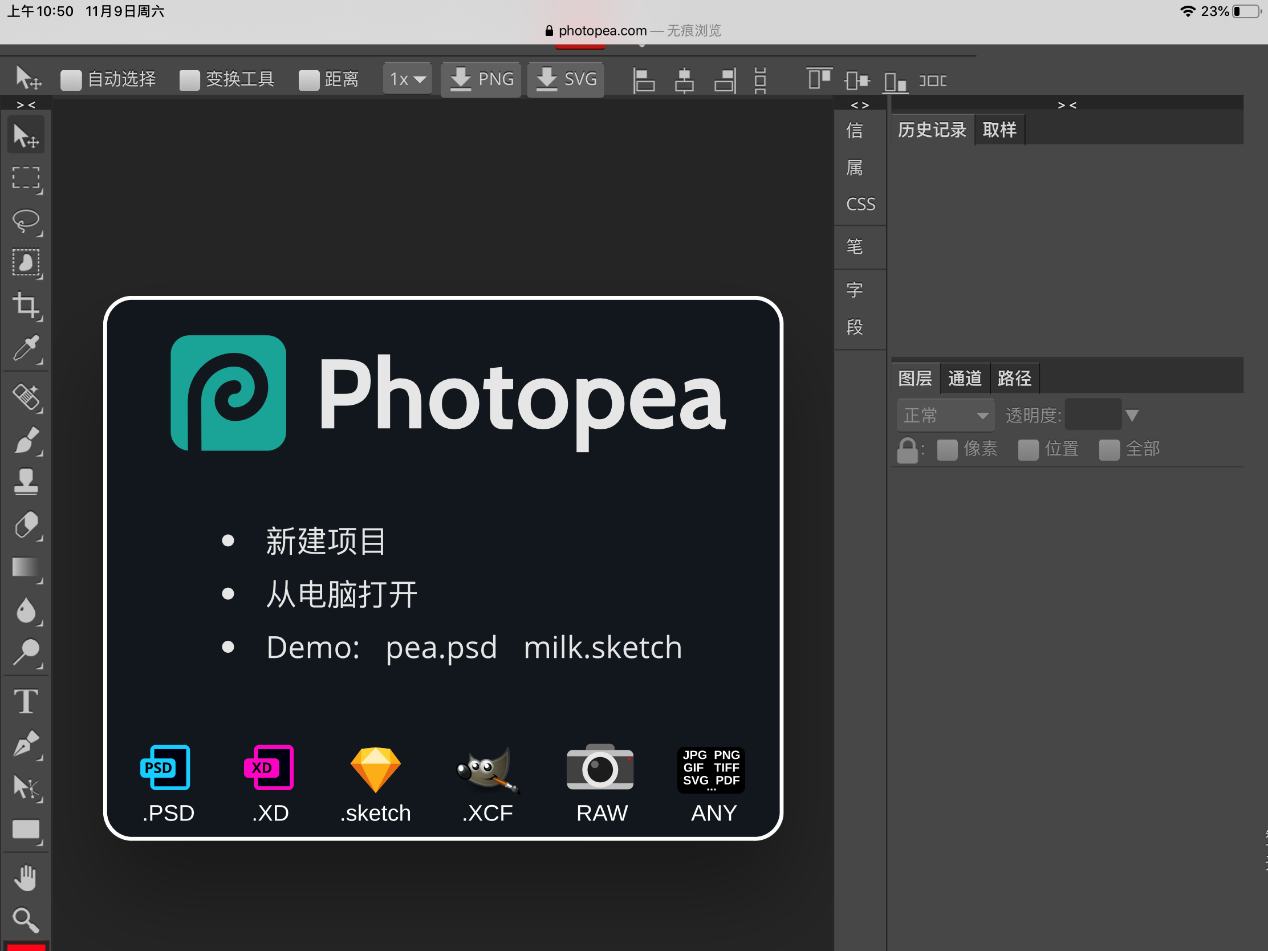This screenshot has height=951, width=1268.
Task: Select the Rectangle Select marquee tool
Action: point(26,178)
